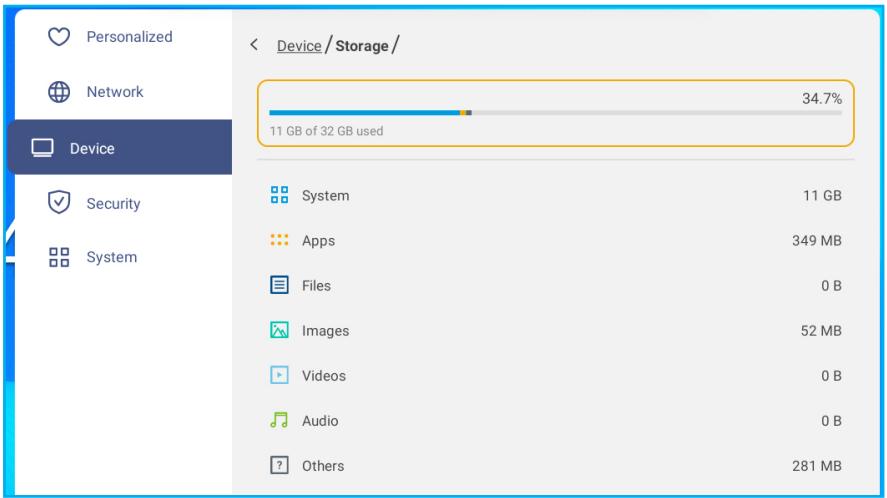Click the shield icon beside Security
887x498 pixels.
coord(59,202)
